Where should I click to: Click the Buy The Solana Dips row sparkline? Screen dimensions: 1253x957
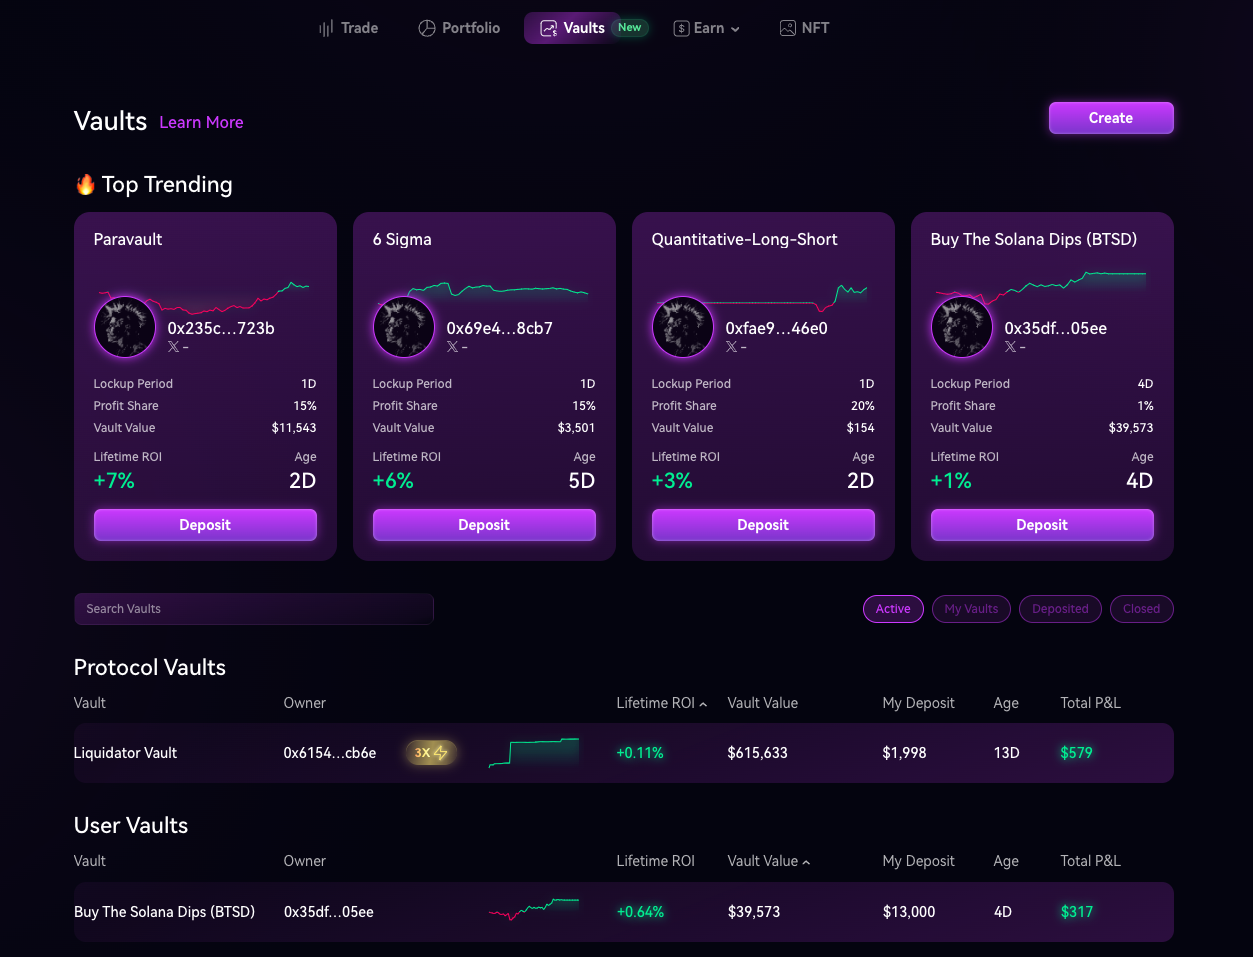coord(533,909)
